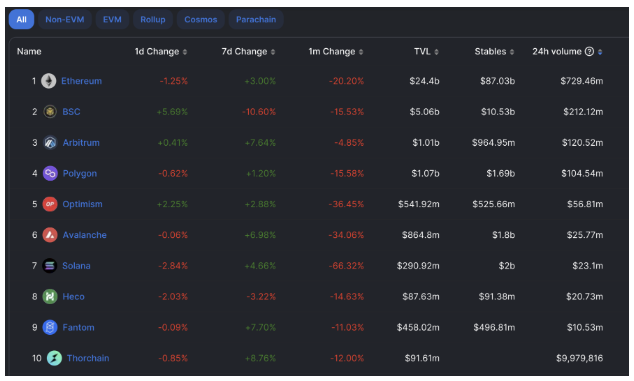Viewport: 634px width, 381px height.
Task: Switch to the Non-EVM filter tab
Action: click(x=65, y=19)
